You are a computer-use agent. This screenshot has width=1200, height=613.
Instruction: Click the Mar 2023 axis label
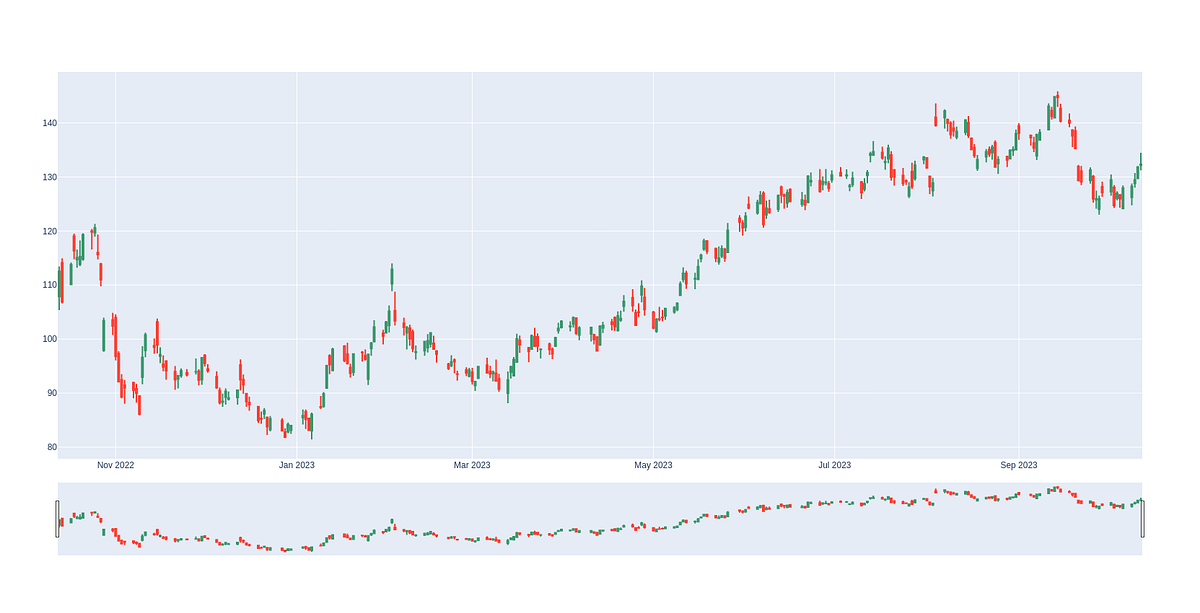(471, 465)
